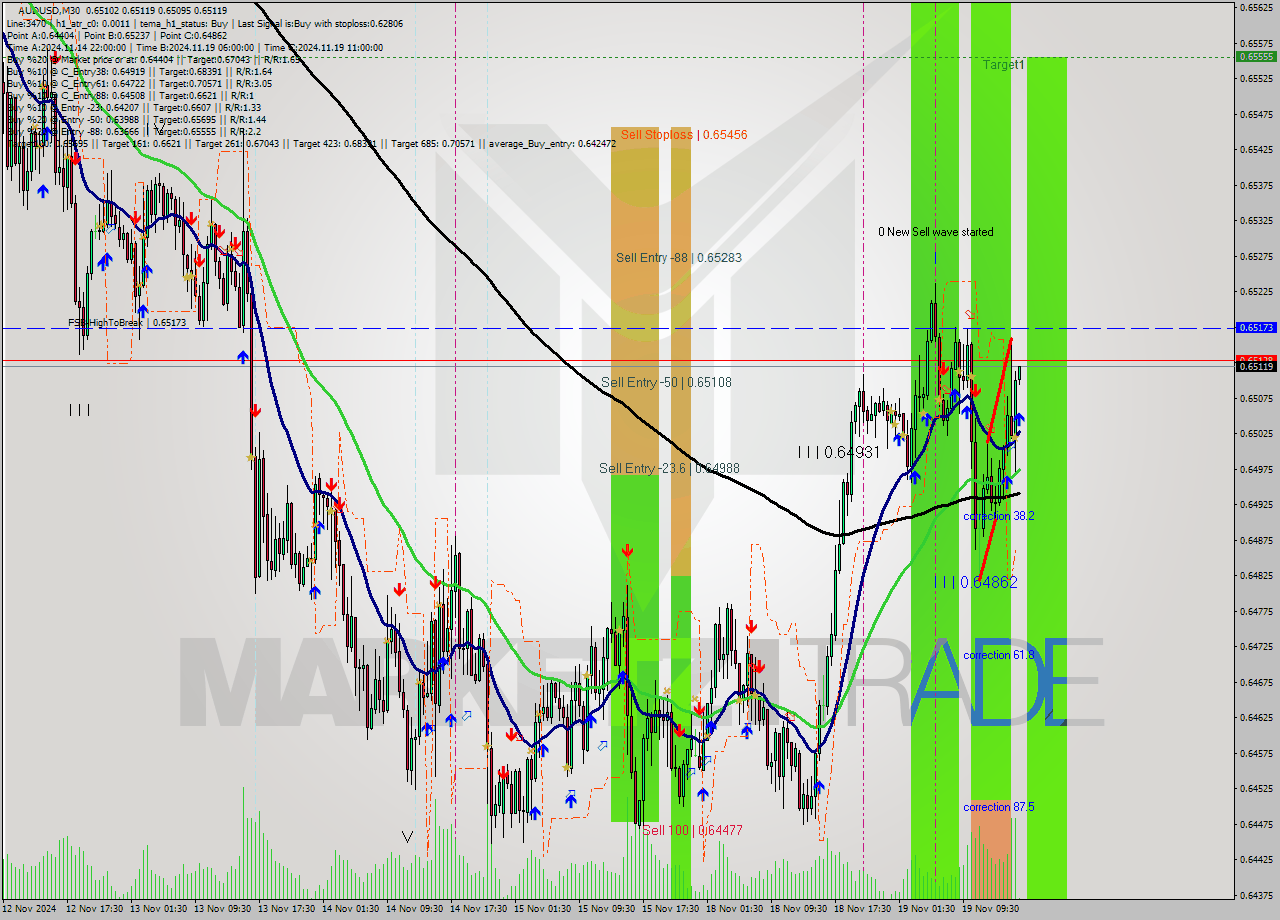Click the '13 Nov 01:30' time axis label
The height and width of the screenshot is (920, 1280).
(x=158, y=909)
